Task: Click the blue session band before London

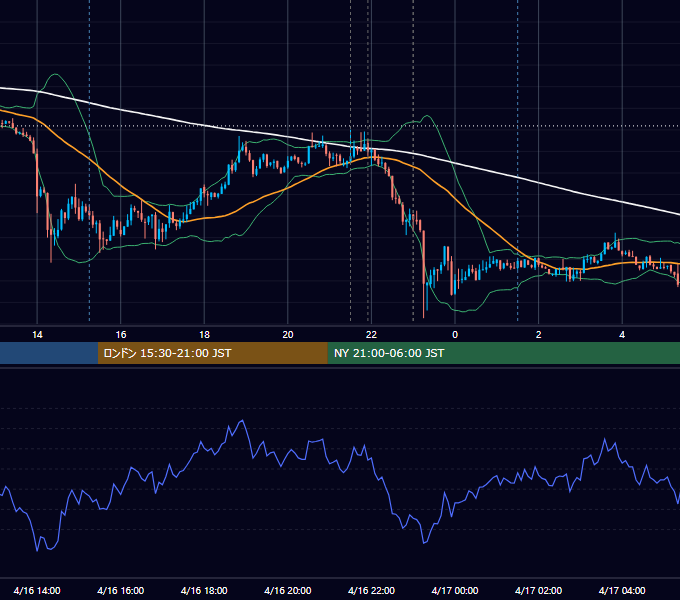Action: pos(49,353)
